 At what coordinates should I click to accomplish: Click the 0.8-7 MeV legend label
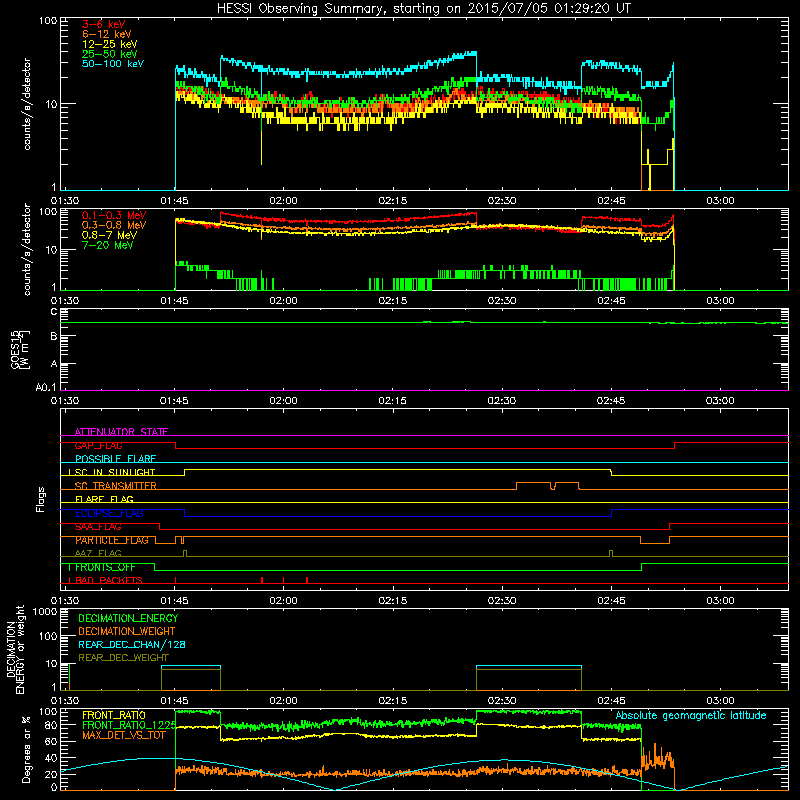point(109,235)
